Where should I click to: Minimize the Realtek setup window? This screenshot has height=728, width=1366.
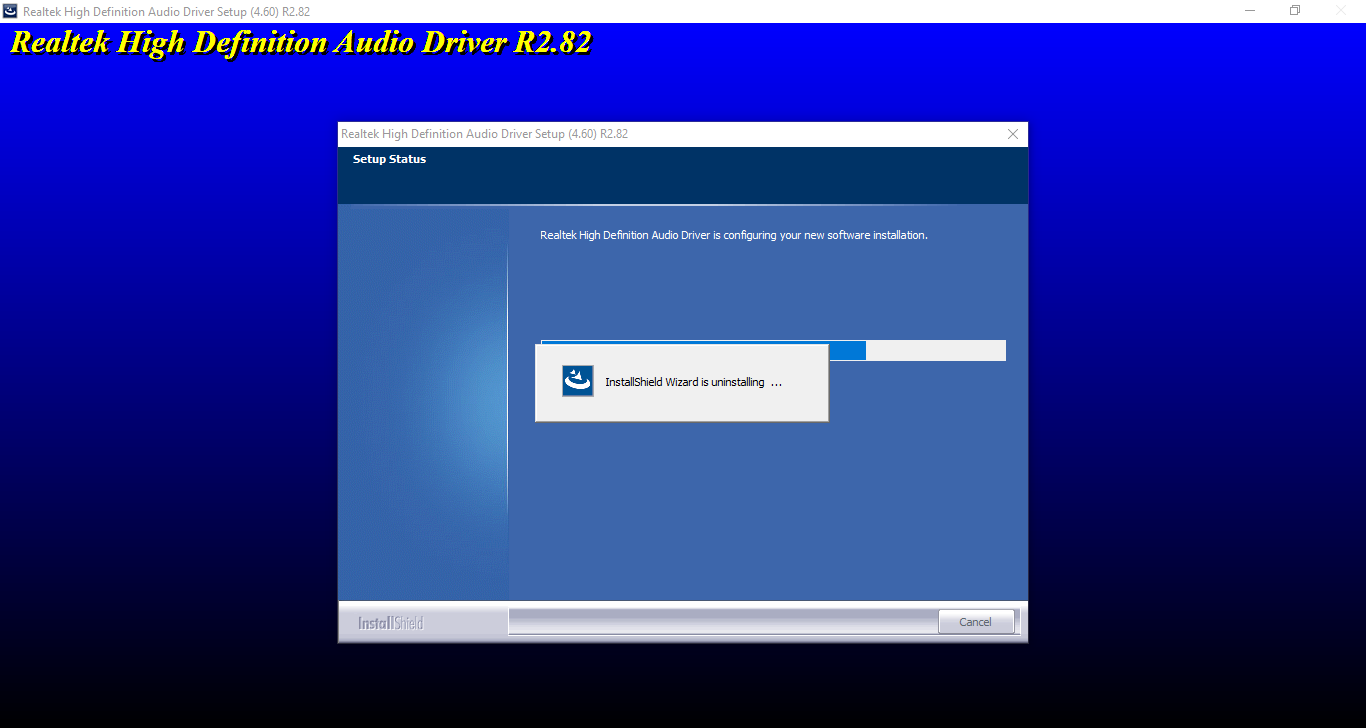pyautogui.click(x=1250, y=11)
